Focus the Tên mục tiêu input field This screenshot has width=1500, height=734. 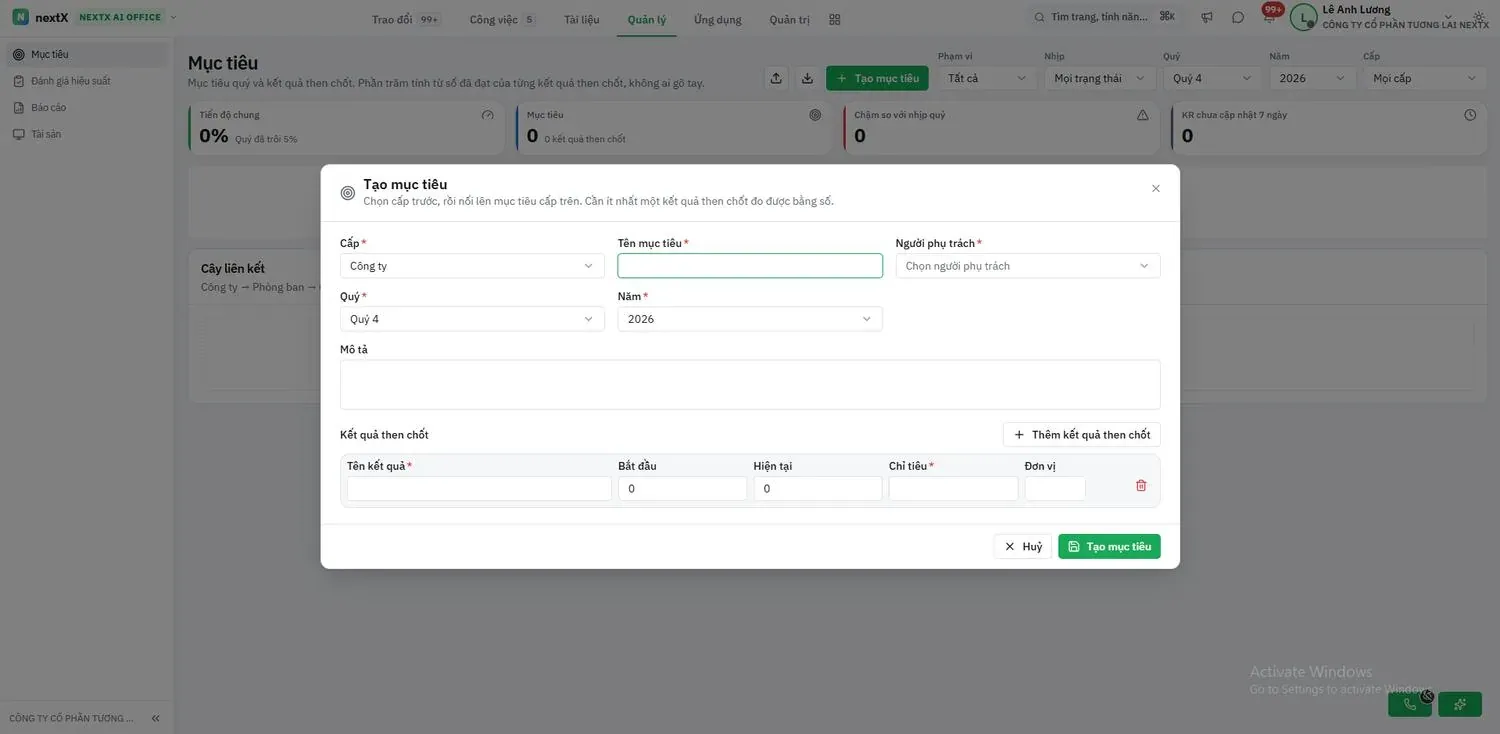(750, 266)
